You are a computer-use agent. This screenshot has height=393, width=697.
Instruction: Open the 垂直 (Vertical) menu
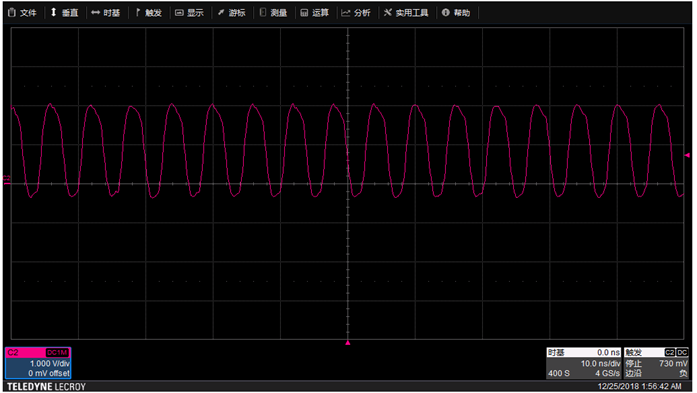[64, 13]
